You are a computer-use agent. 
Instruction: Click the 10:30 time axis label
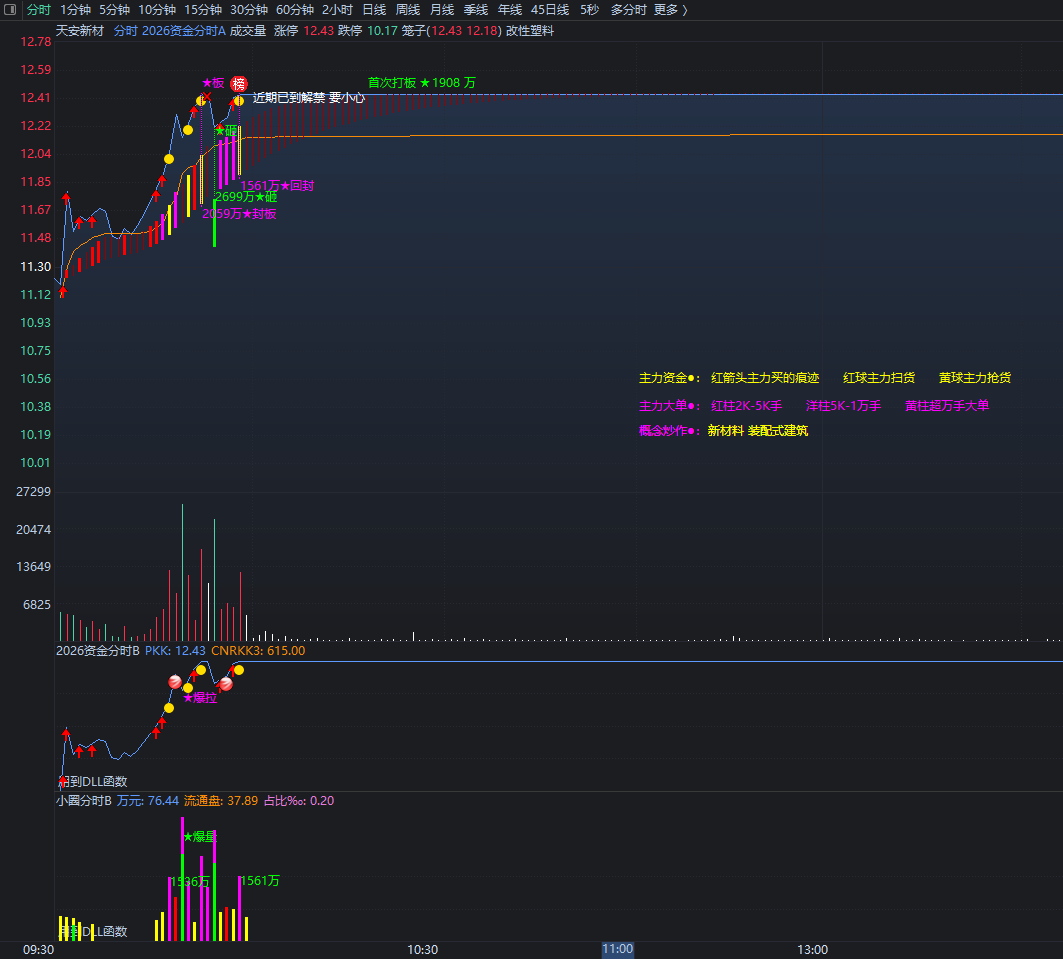(422, 950)
